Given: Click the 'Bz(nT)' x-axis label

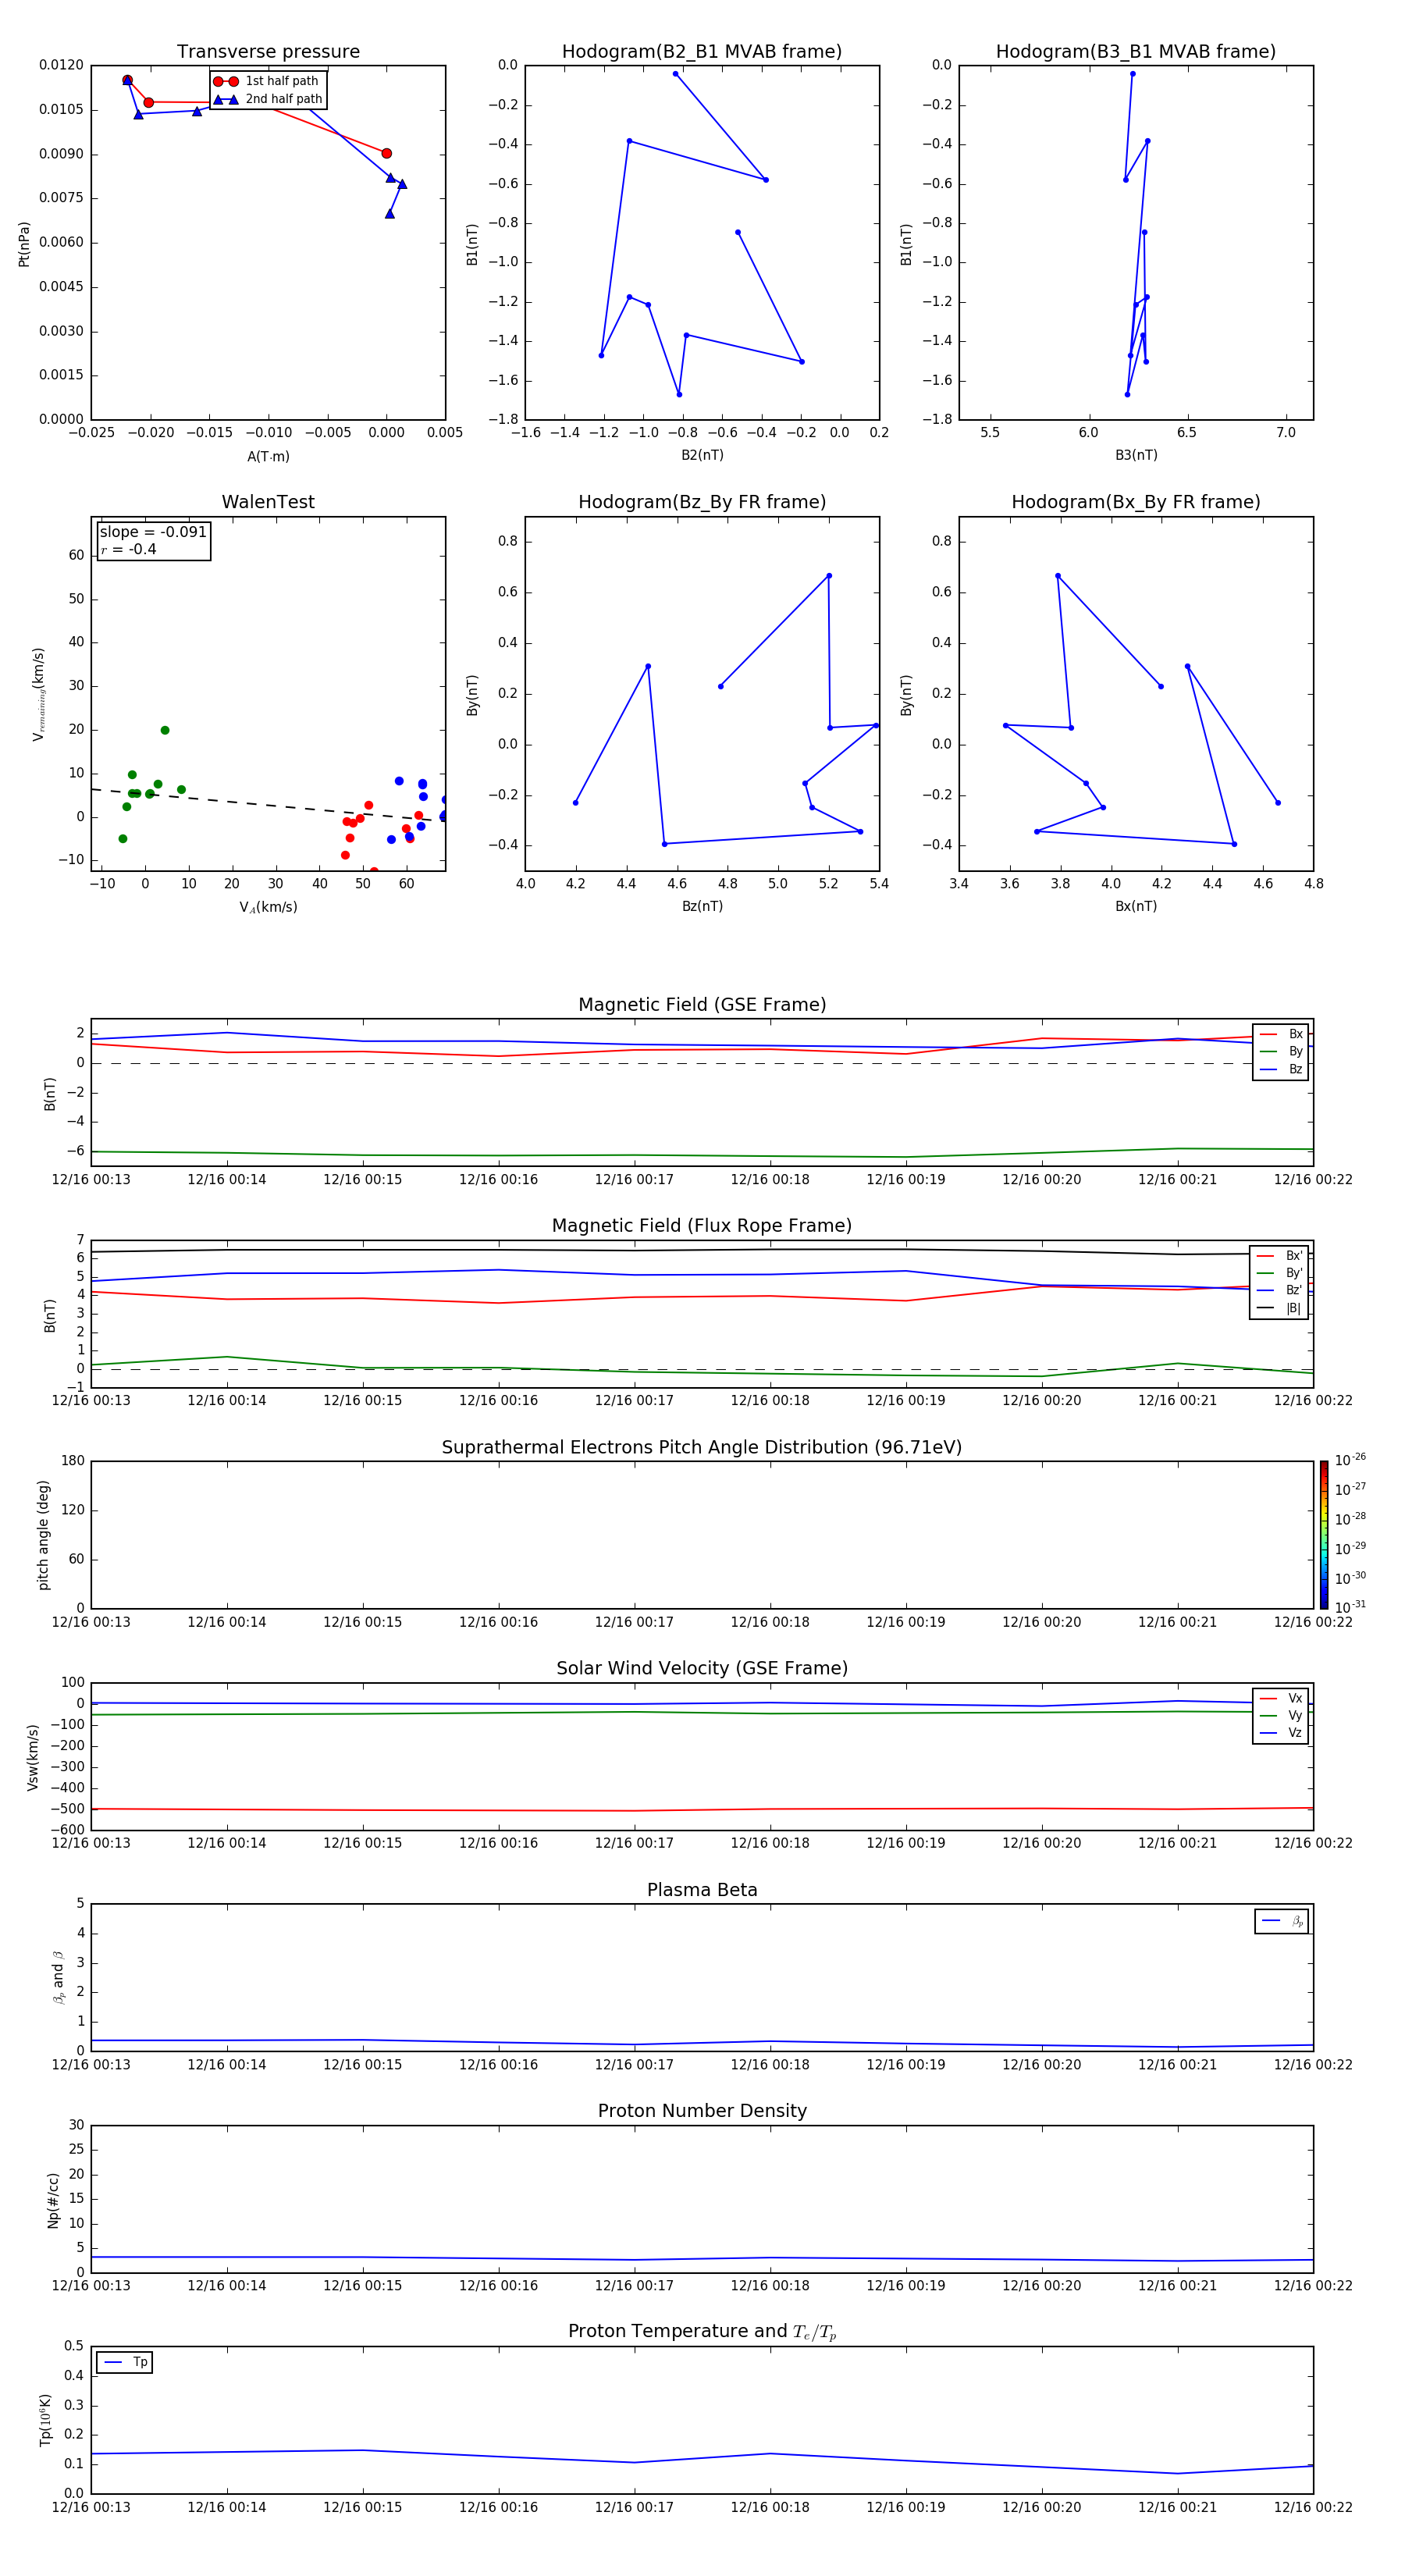Looking at the screenshot, I should (702, 907).
